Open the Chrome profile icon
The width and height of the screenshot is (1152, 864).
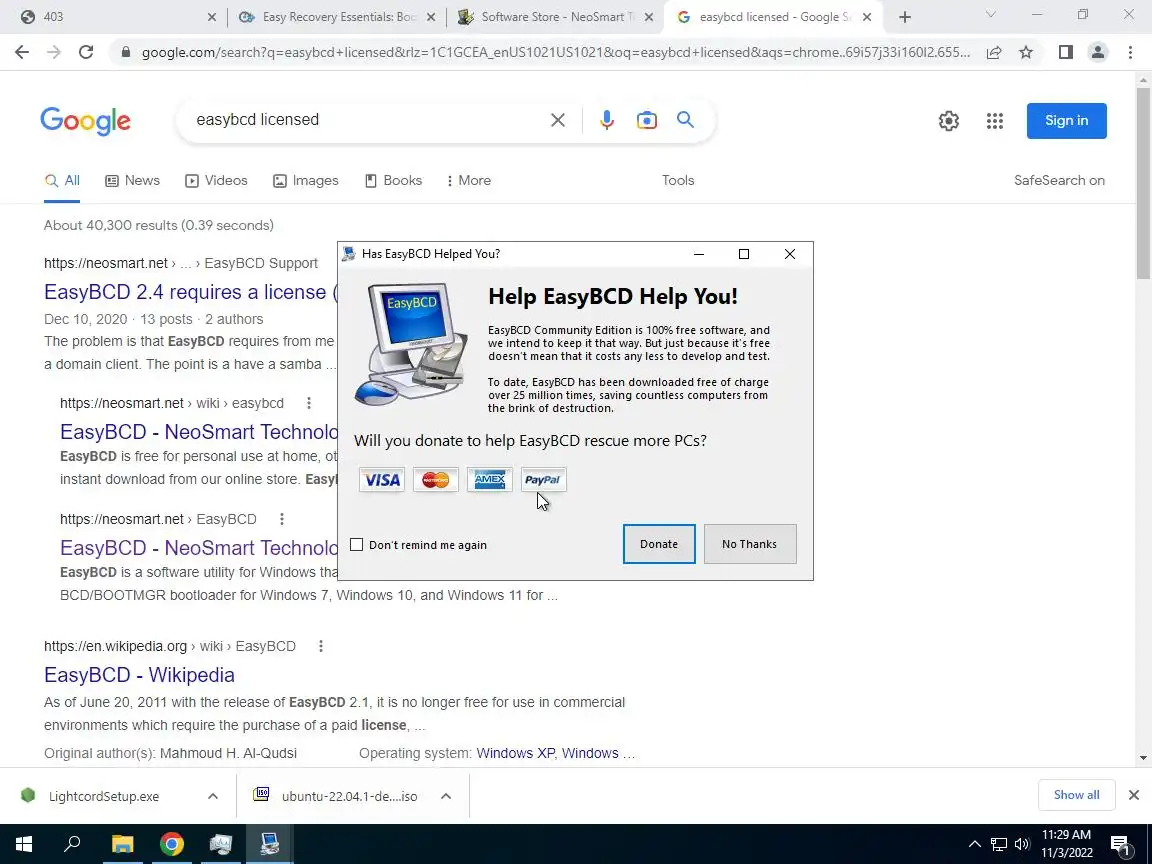point(1098,52)
